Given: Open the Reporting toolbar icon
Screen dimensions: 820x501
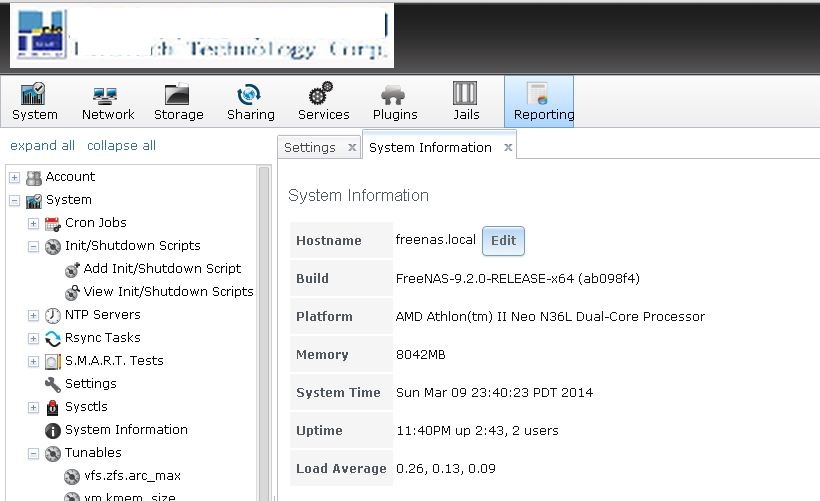Looking at the screenshot, I should point(537,94).
